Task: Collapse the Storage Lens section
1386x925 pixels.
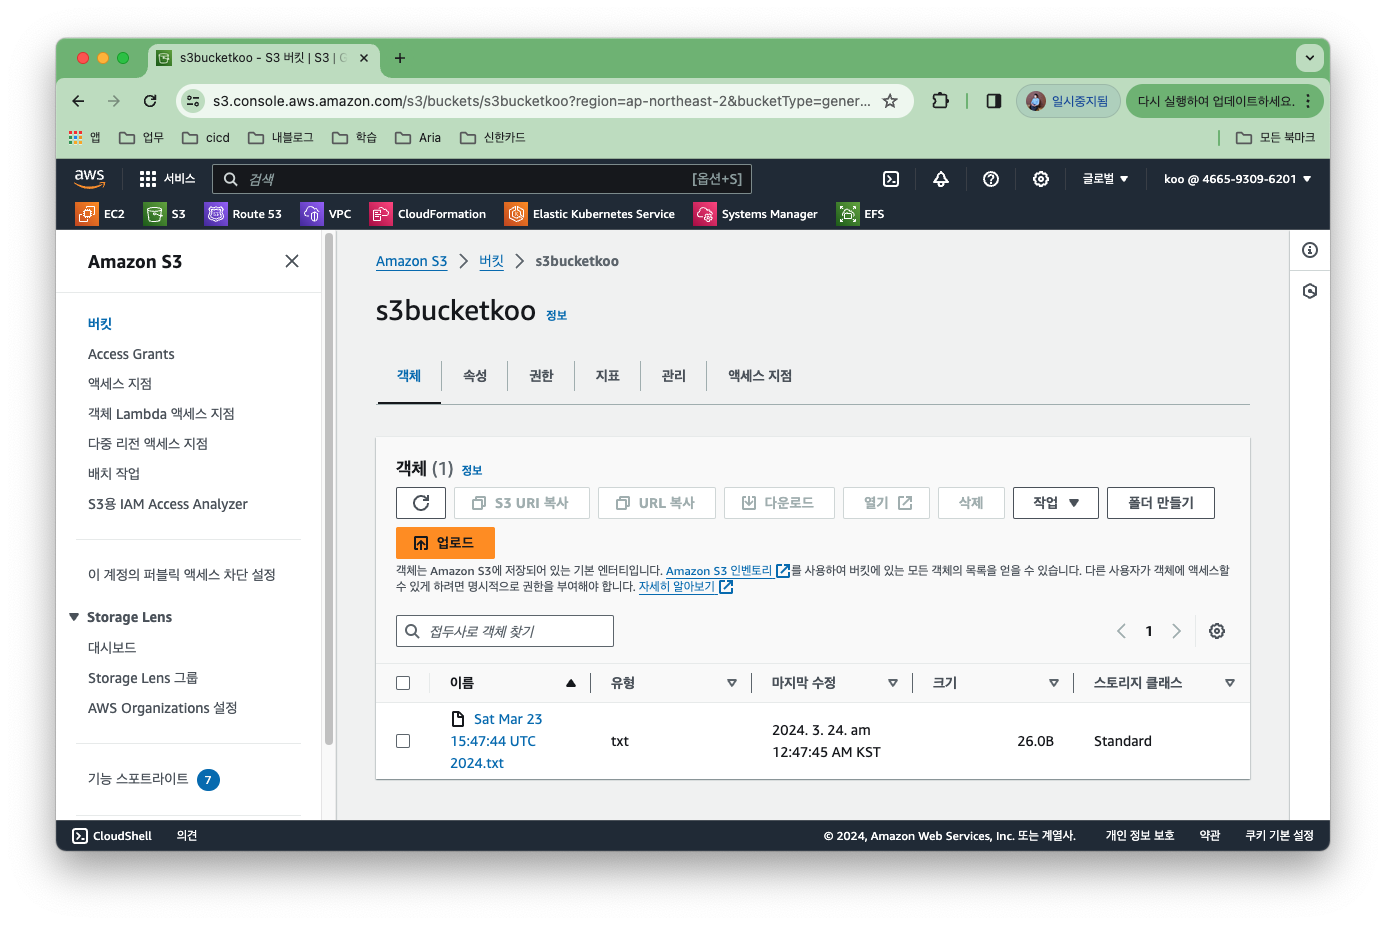Action: coord(74,617)
